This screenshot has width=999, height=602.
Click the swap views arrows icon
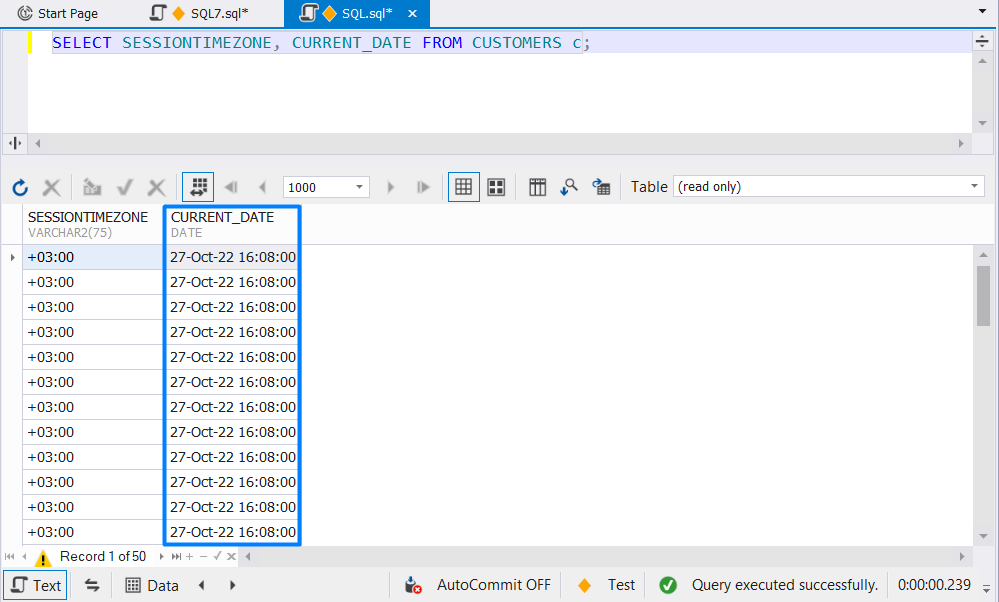pos(92,585)
